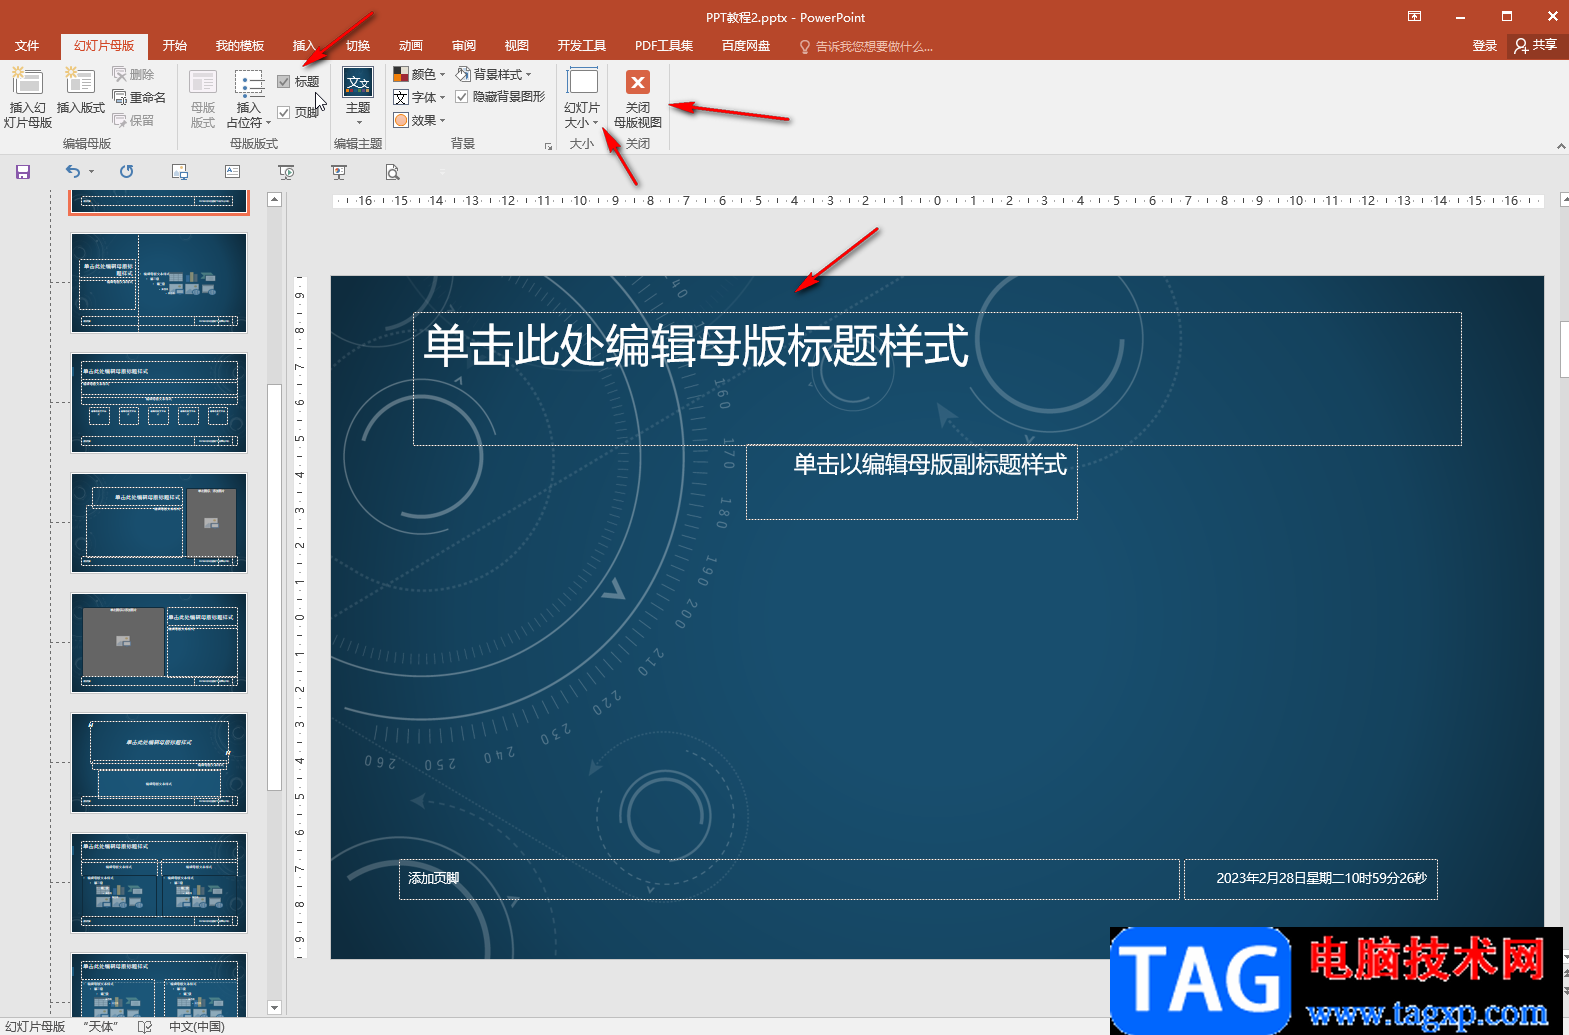The height and width of the screenshot is (1035, 1569).
Task: Click the print preview magnifier icon
Action: pos(392,172)
